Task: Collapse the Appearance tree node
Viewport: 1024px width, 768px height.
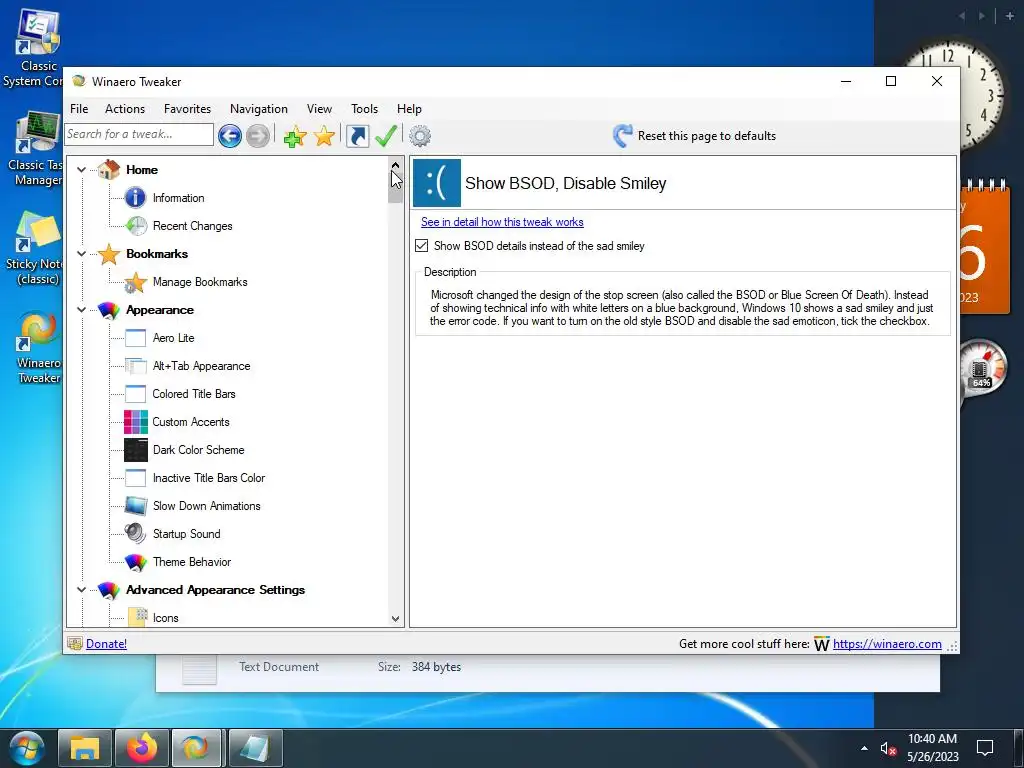Action: tap(81, 310)
